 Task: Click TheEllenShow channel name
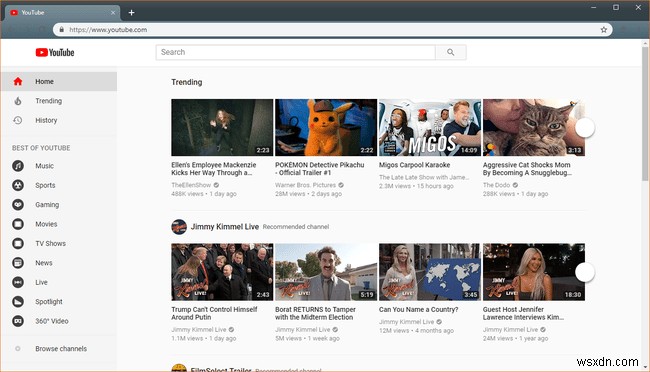click(x=191, y=185)
